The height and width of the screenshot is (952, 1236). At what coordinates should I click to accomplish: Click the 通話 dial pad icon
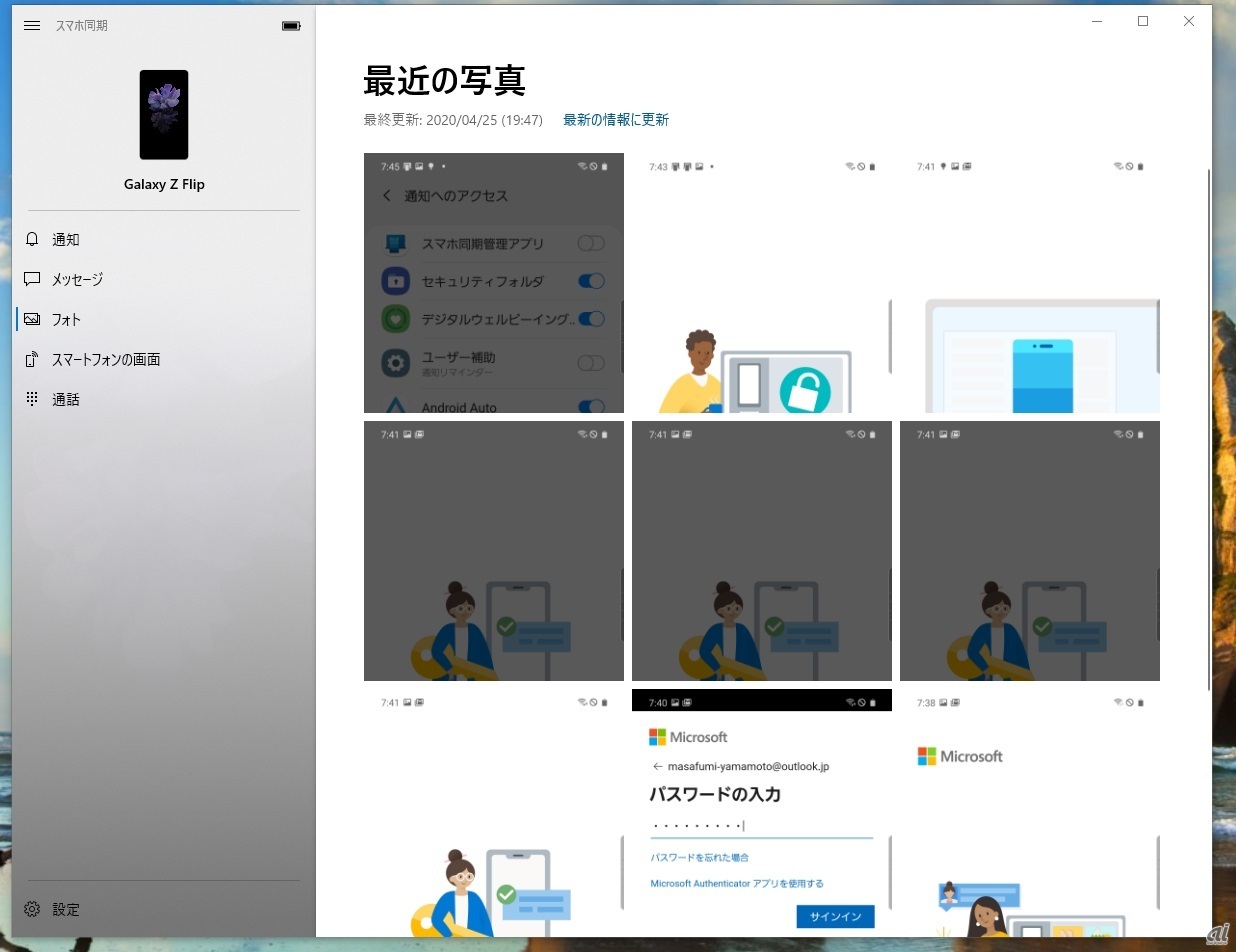pyautogui.click(x=32, y=400)
